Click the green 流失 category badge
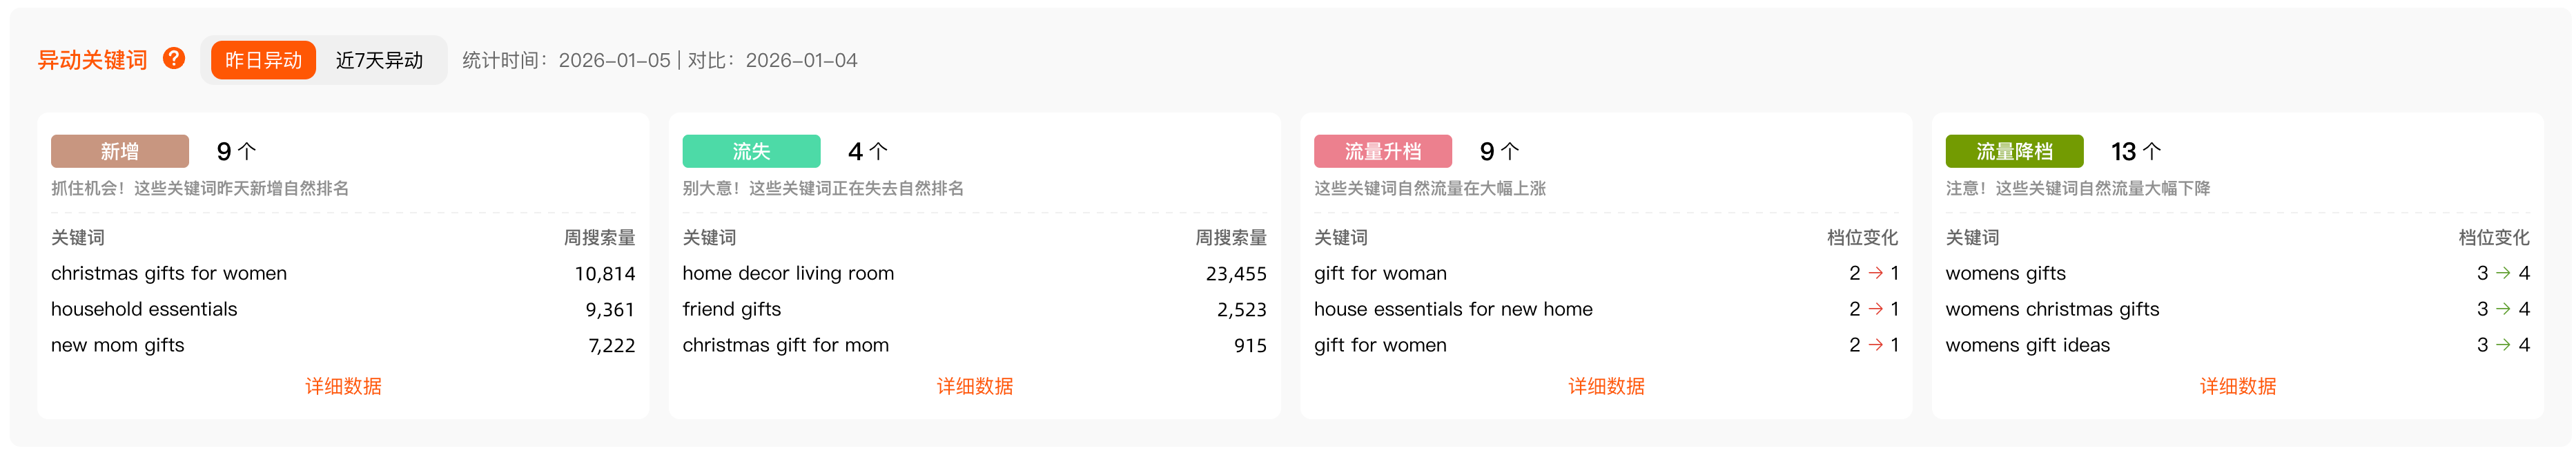The image size is (2576, 453). coord(751,151)
